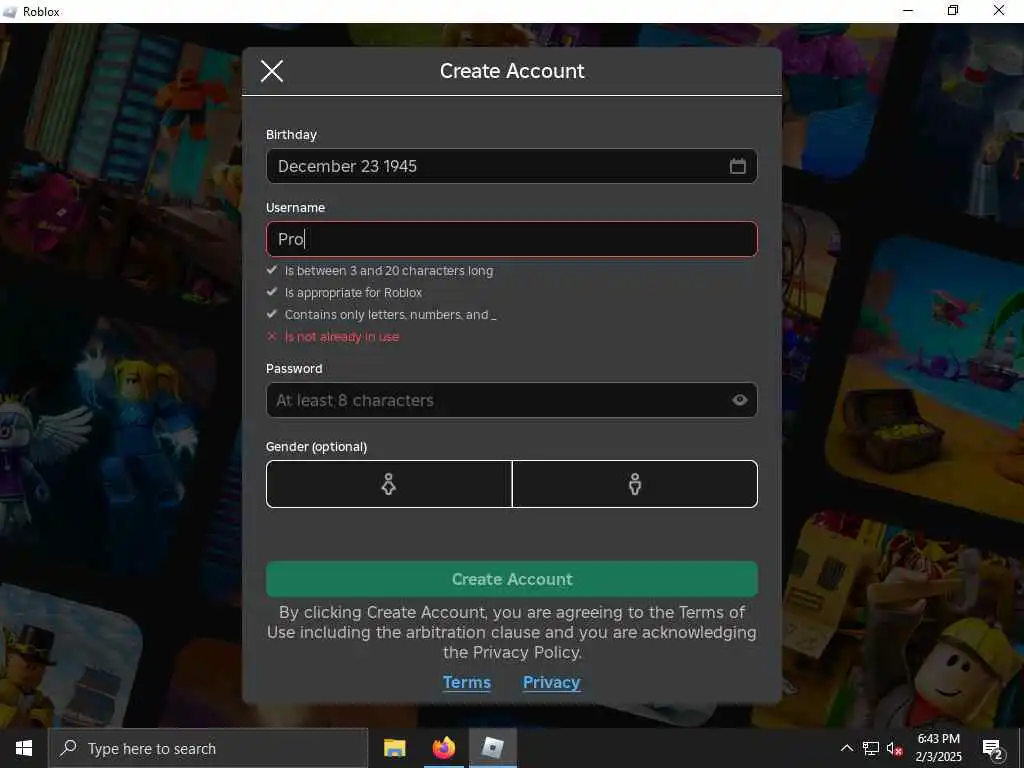Click 'Is between 3 and 20 characters long' text

coord(389,270)
